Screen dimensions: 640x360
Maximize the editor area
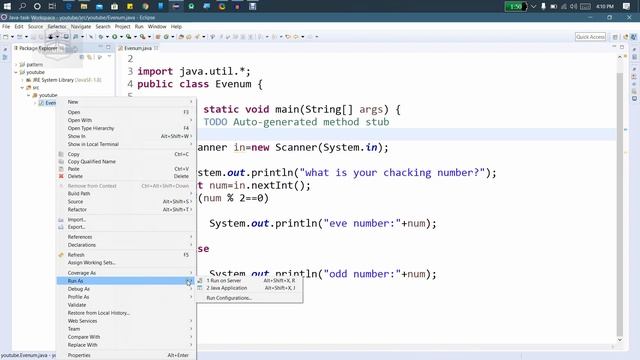pyautogui.click(x=622, y=47)
